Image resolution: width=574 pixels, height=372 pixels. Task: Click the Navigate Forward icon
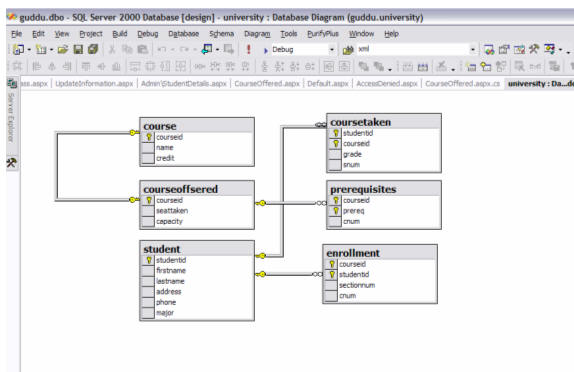click(x=228, y=49)
